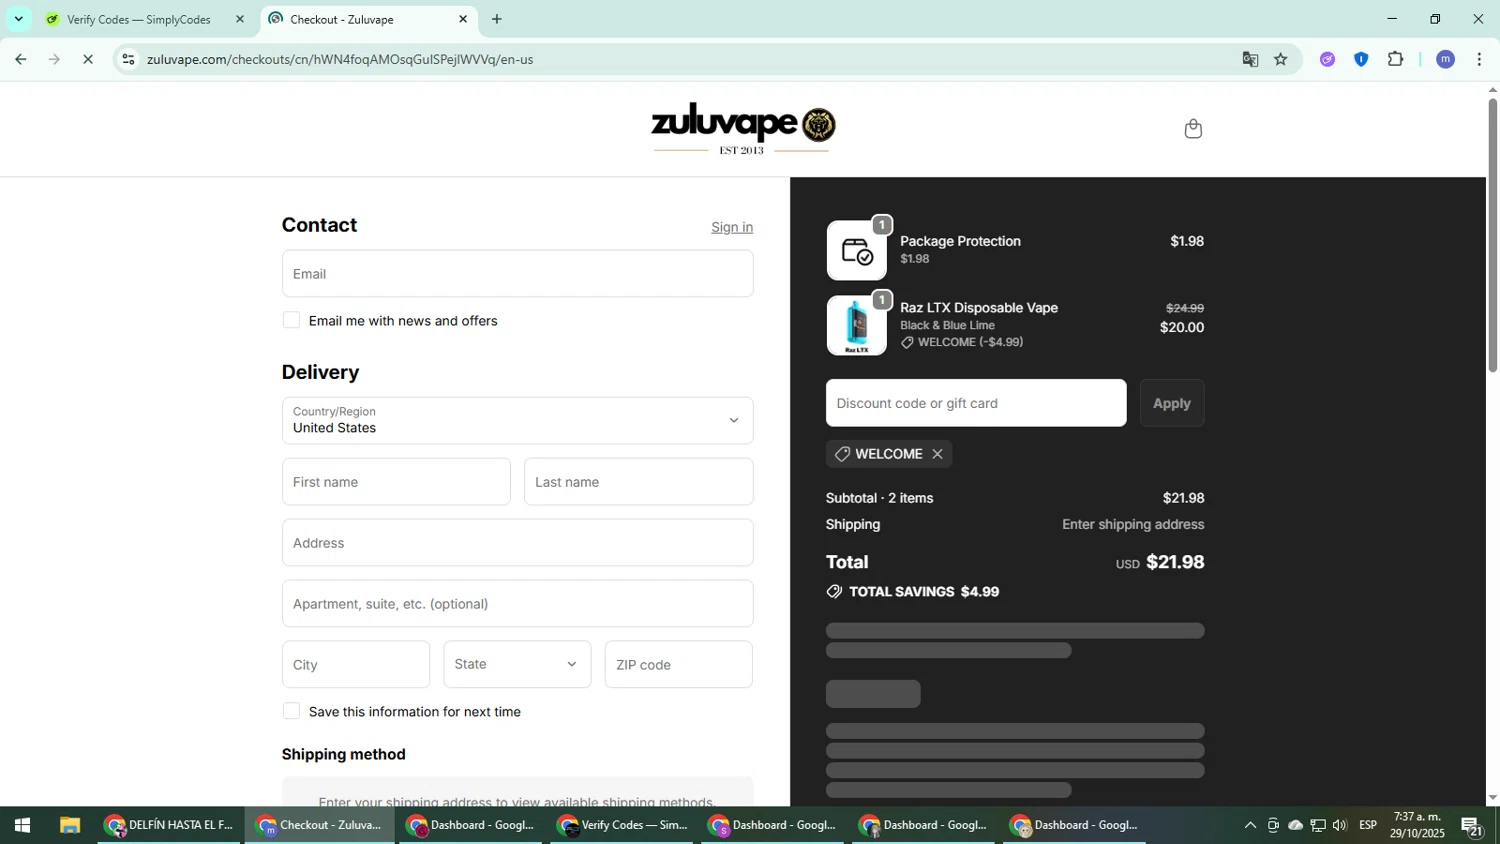Stop loading the page

(x=88, y=59)
